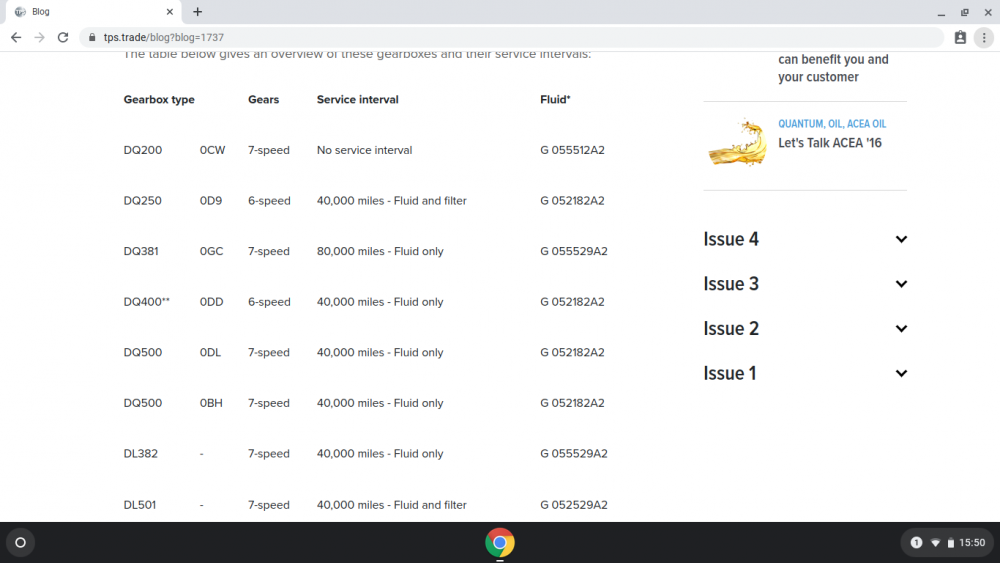Click the Wi-Fi status icon

[936, 543]
